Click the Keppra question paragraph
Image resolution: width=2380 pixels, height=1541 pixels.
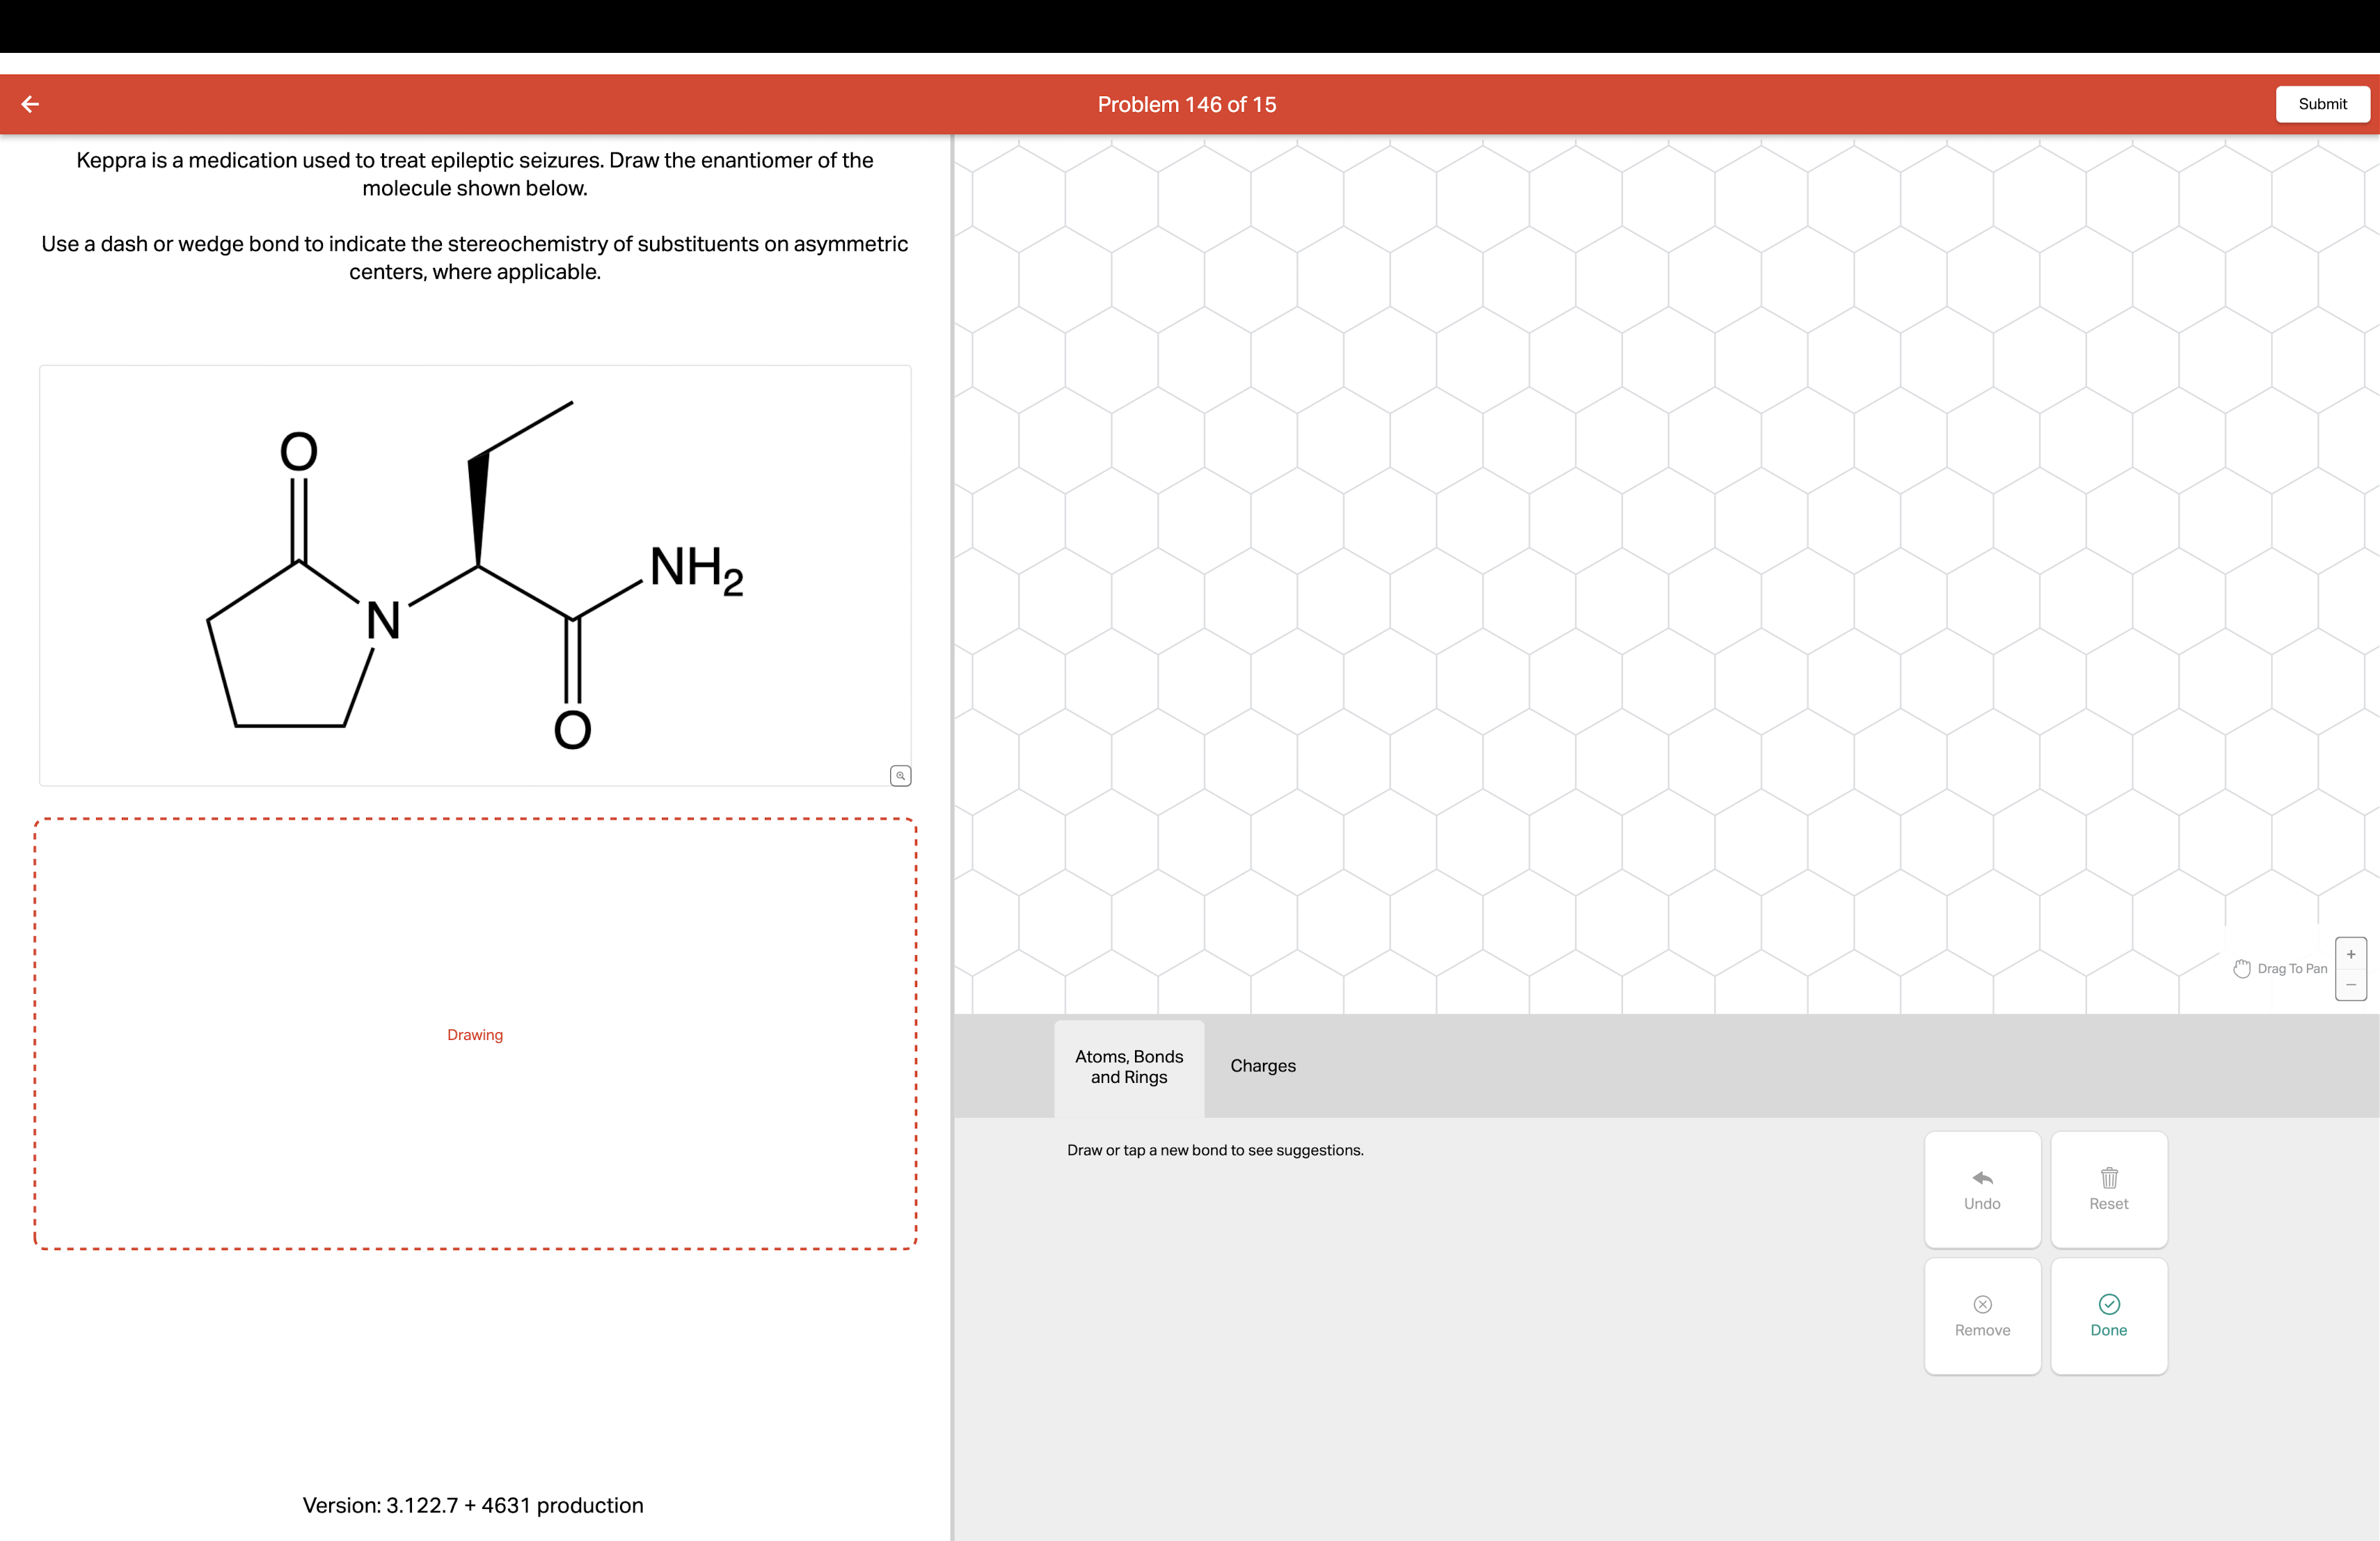tap(475, 174)
